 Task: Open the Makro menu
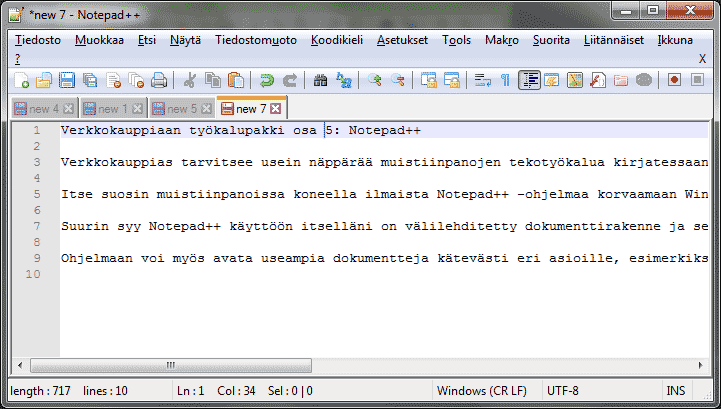pyautogui.click(x=502, y=40)
